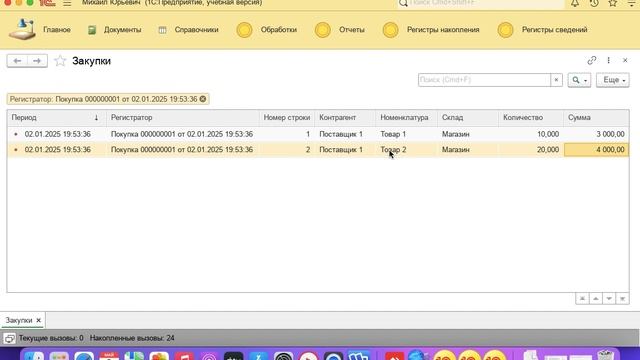The image size is (640, 360).
Task: Click the performance indicator icon in status bar
Action: (x=9, y=338)
